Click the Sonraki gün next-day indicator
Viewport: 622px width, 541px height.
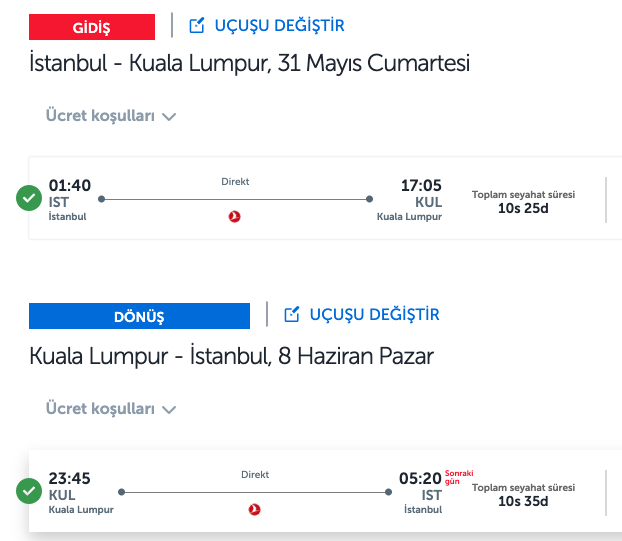(459, 477)
